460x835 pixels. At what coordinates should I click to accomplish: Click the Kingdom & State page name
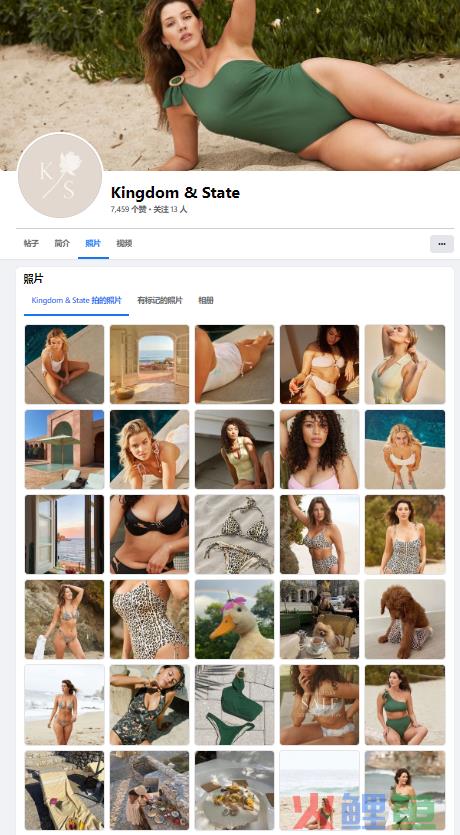175,192
